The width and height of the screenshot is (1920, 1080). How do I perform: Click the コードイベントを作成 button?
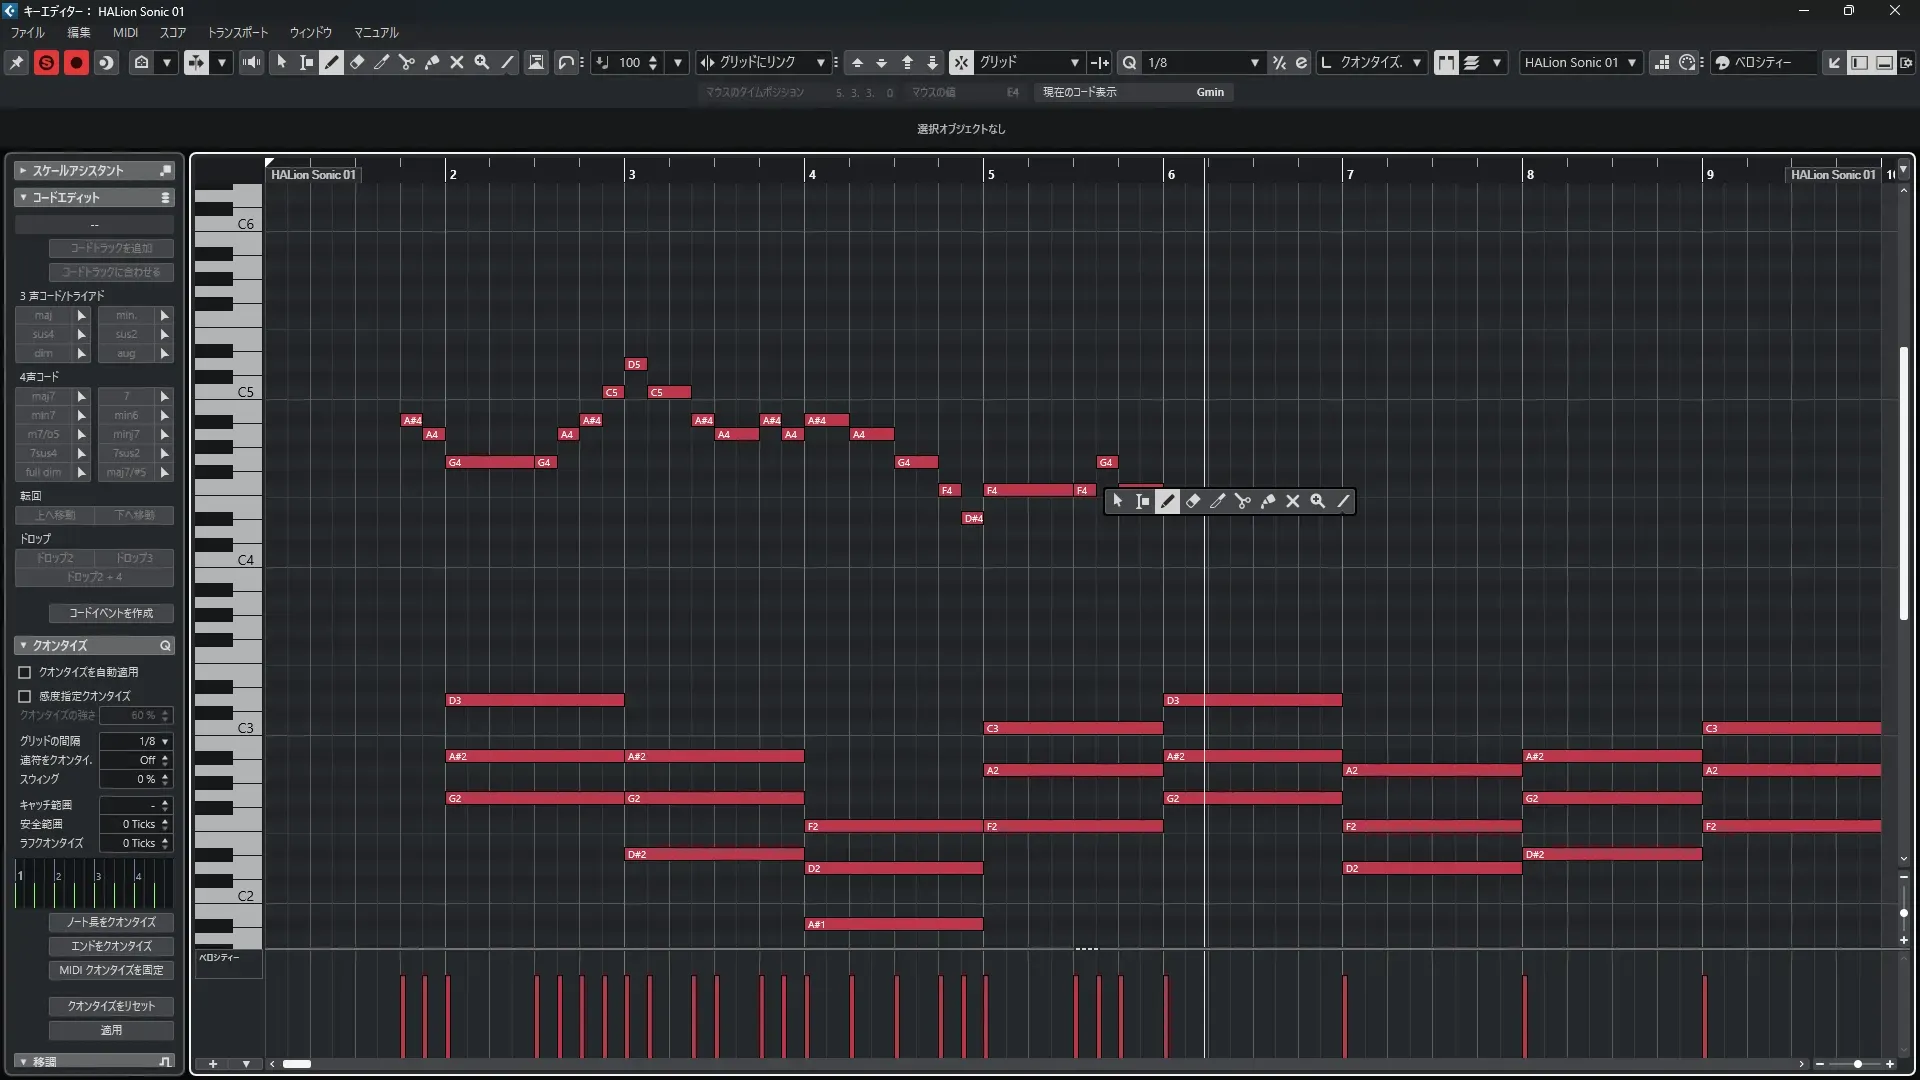tap(111, 613)
